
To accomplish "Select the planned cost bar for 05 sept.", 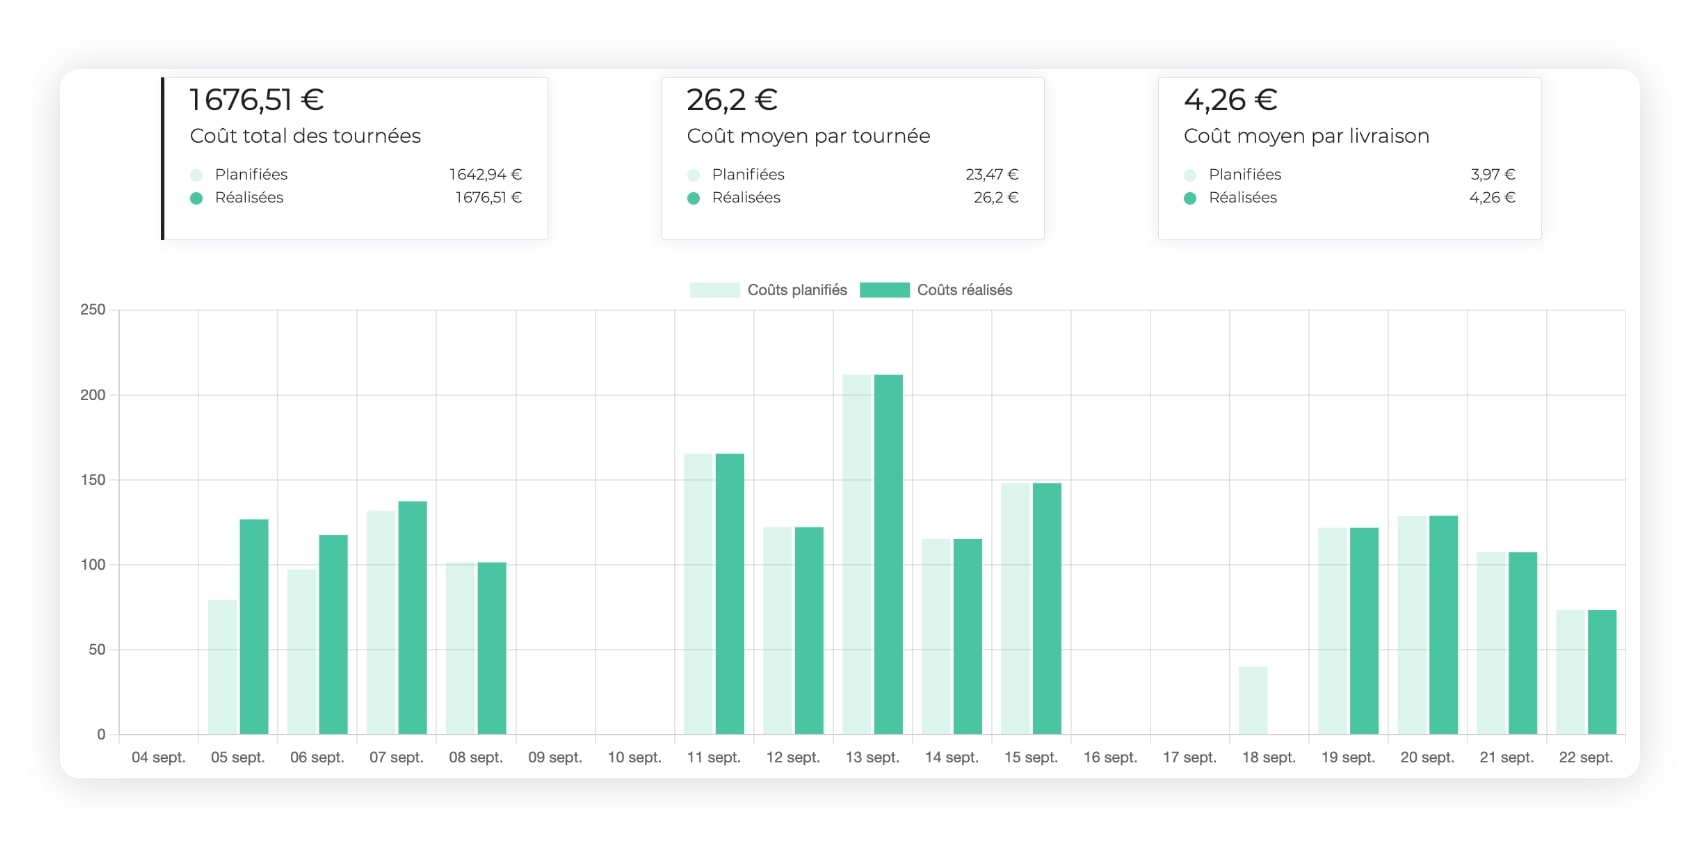I will [x=222, y=667].
